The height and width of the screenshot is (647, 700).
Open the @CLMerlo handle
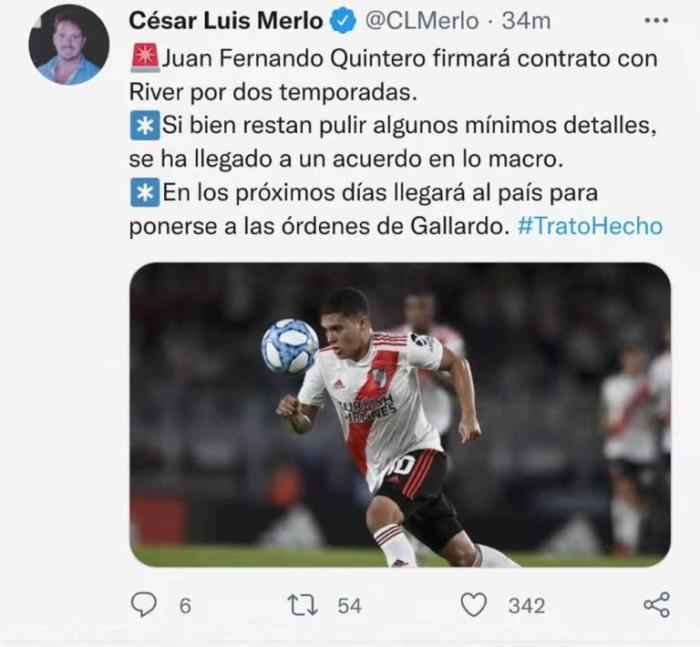(x=422, y=21)
